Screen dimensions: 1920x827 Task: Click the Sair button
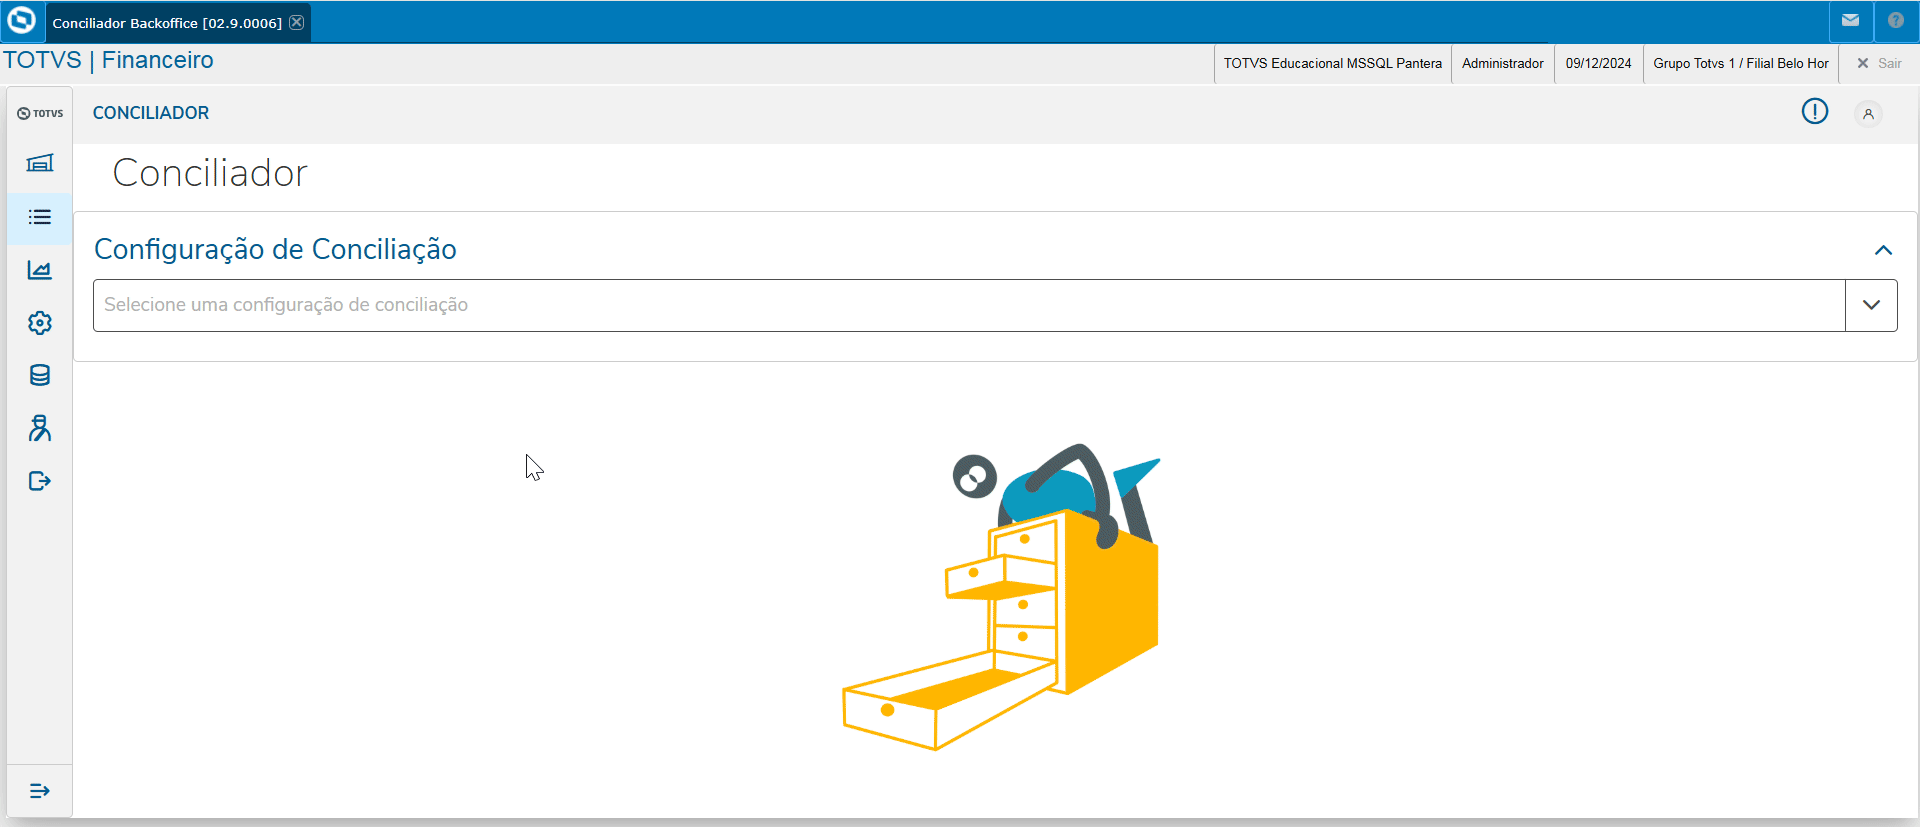(x=1879, y=63)
